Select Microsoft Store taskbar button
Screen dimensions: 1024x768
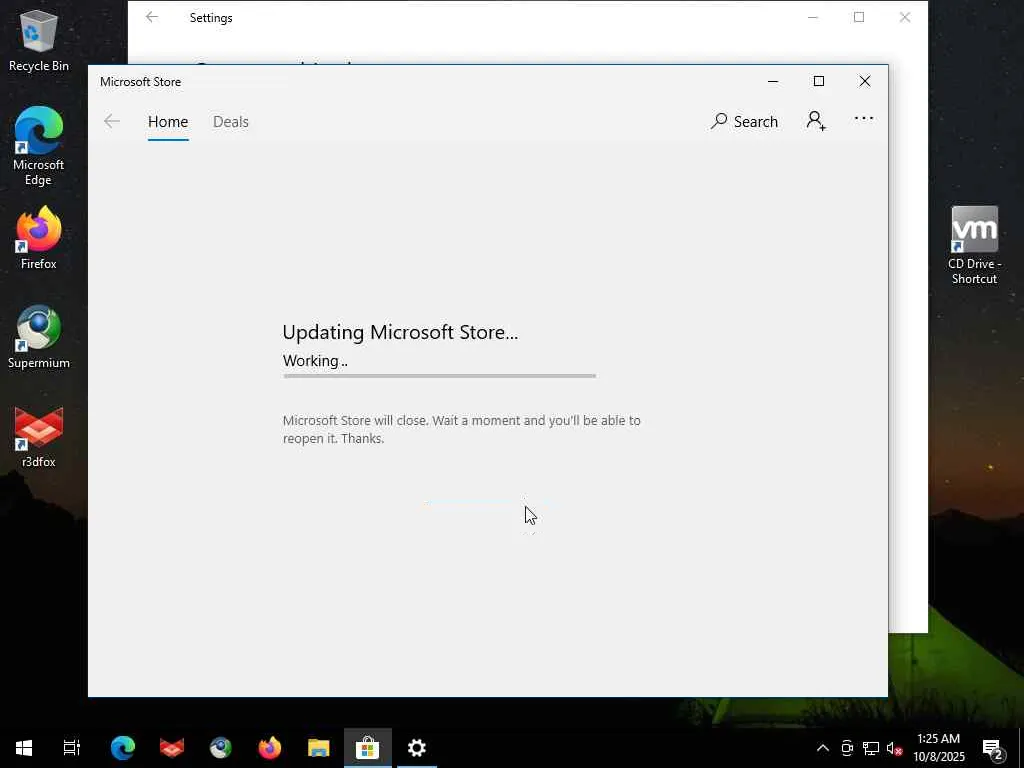click(368, 748)
